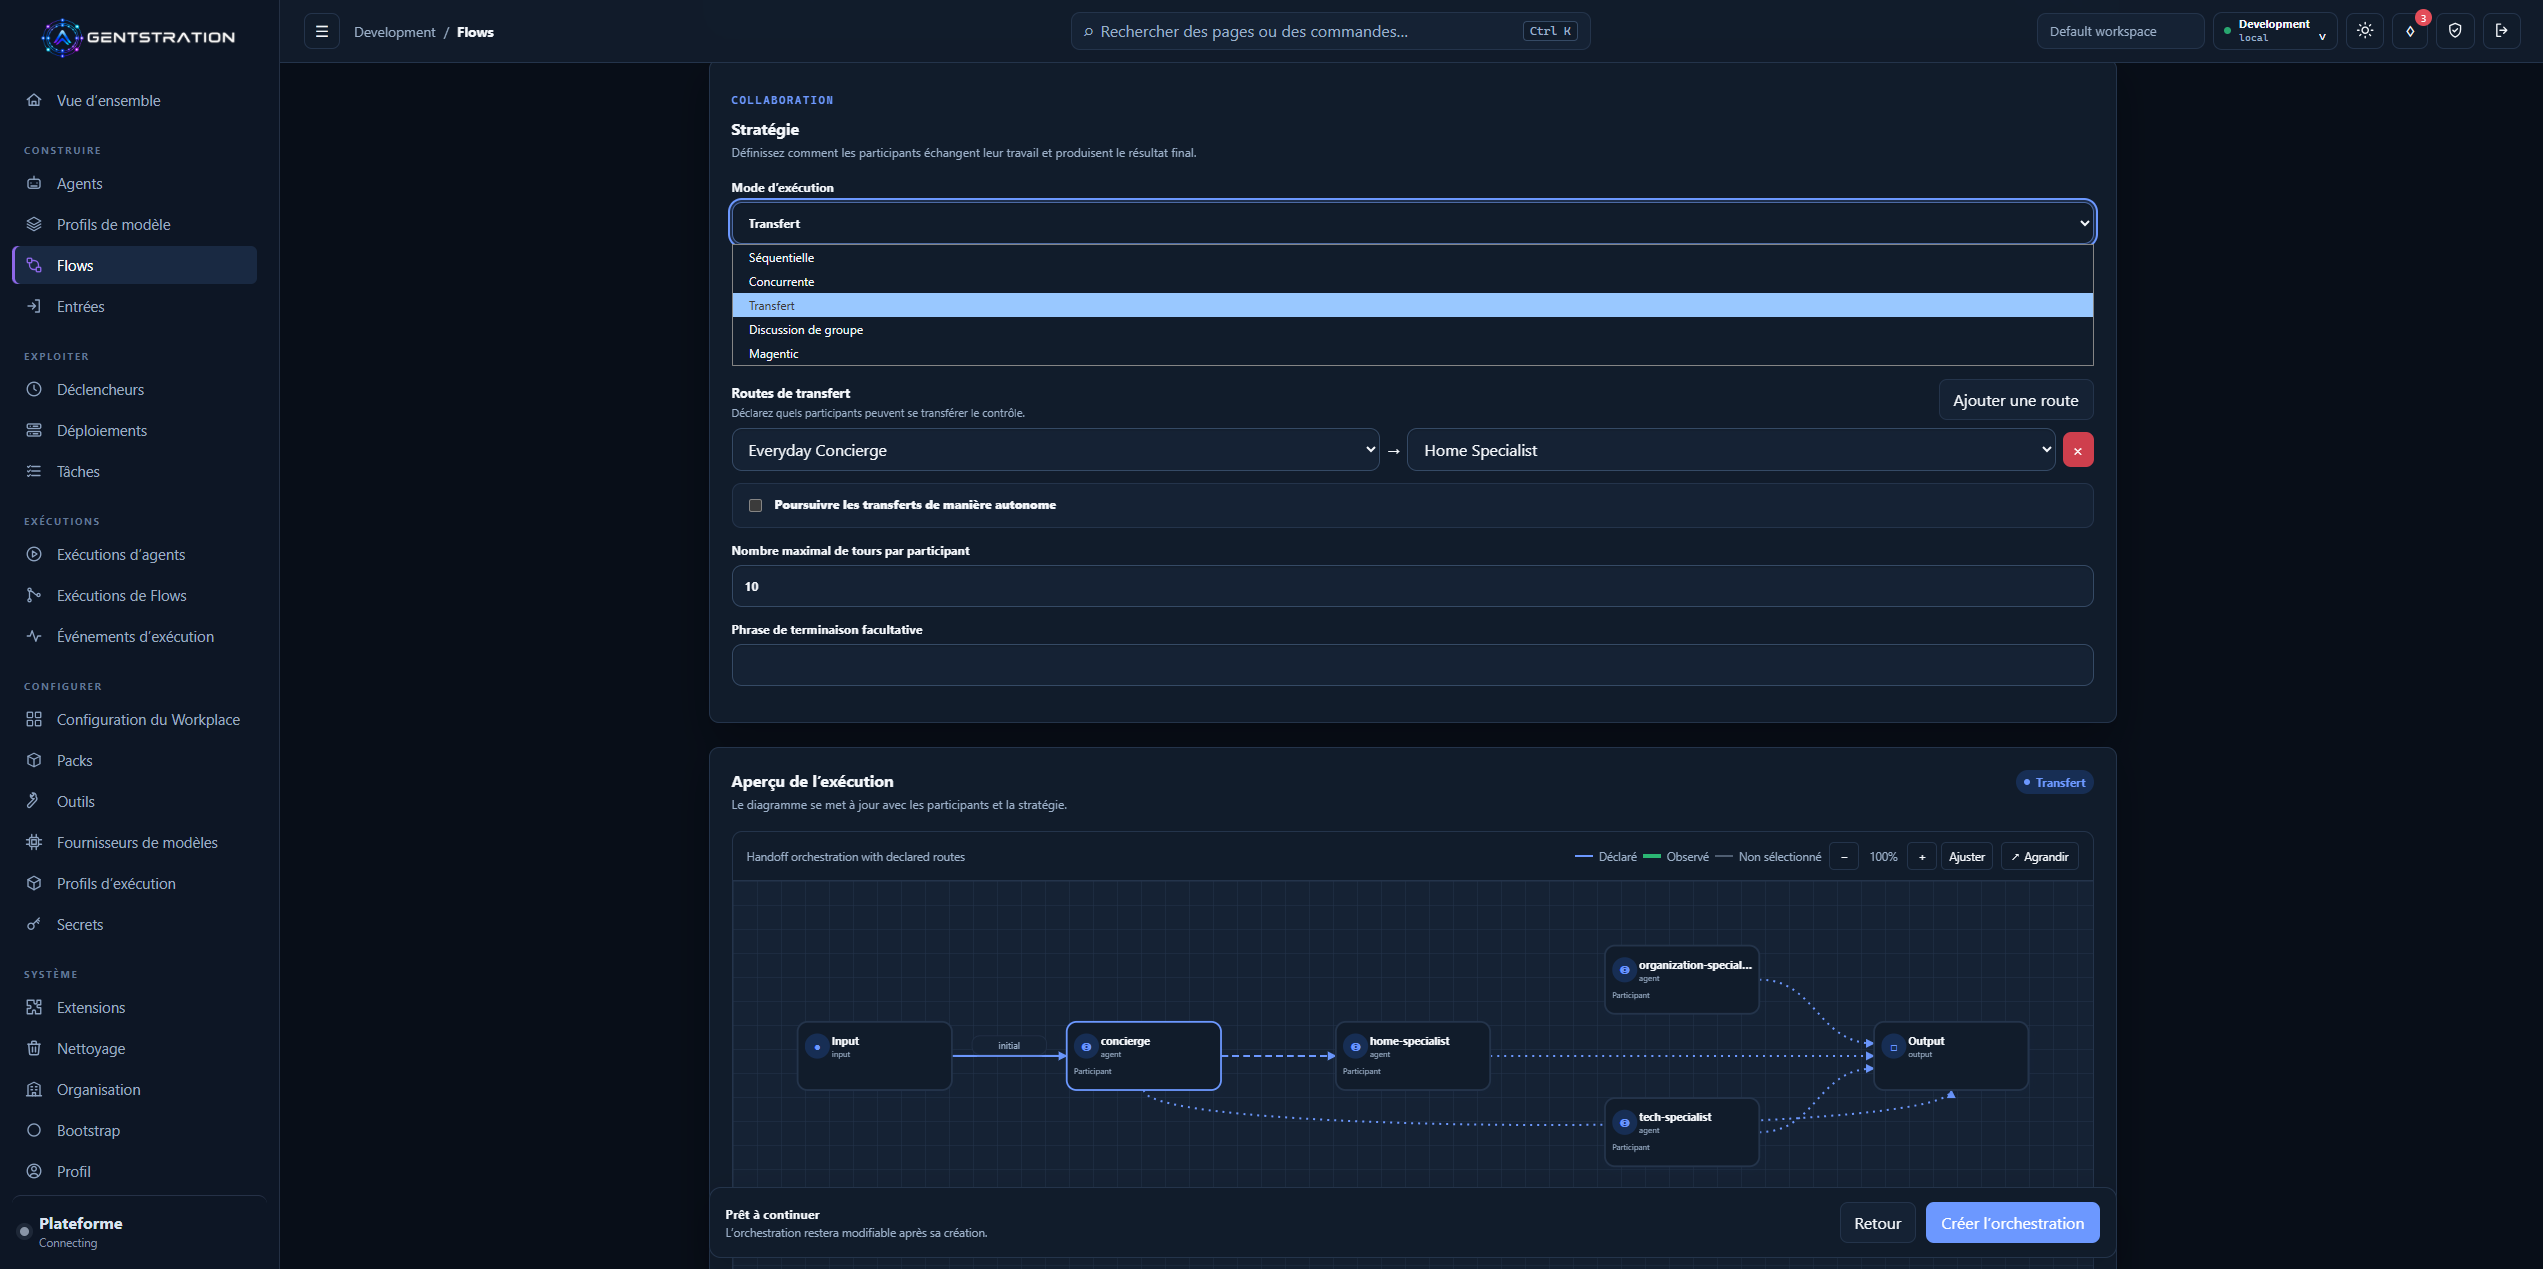Click the Packs box icon
The width and height of the screenshot is (2543, 1269).
point(34,760)
